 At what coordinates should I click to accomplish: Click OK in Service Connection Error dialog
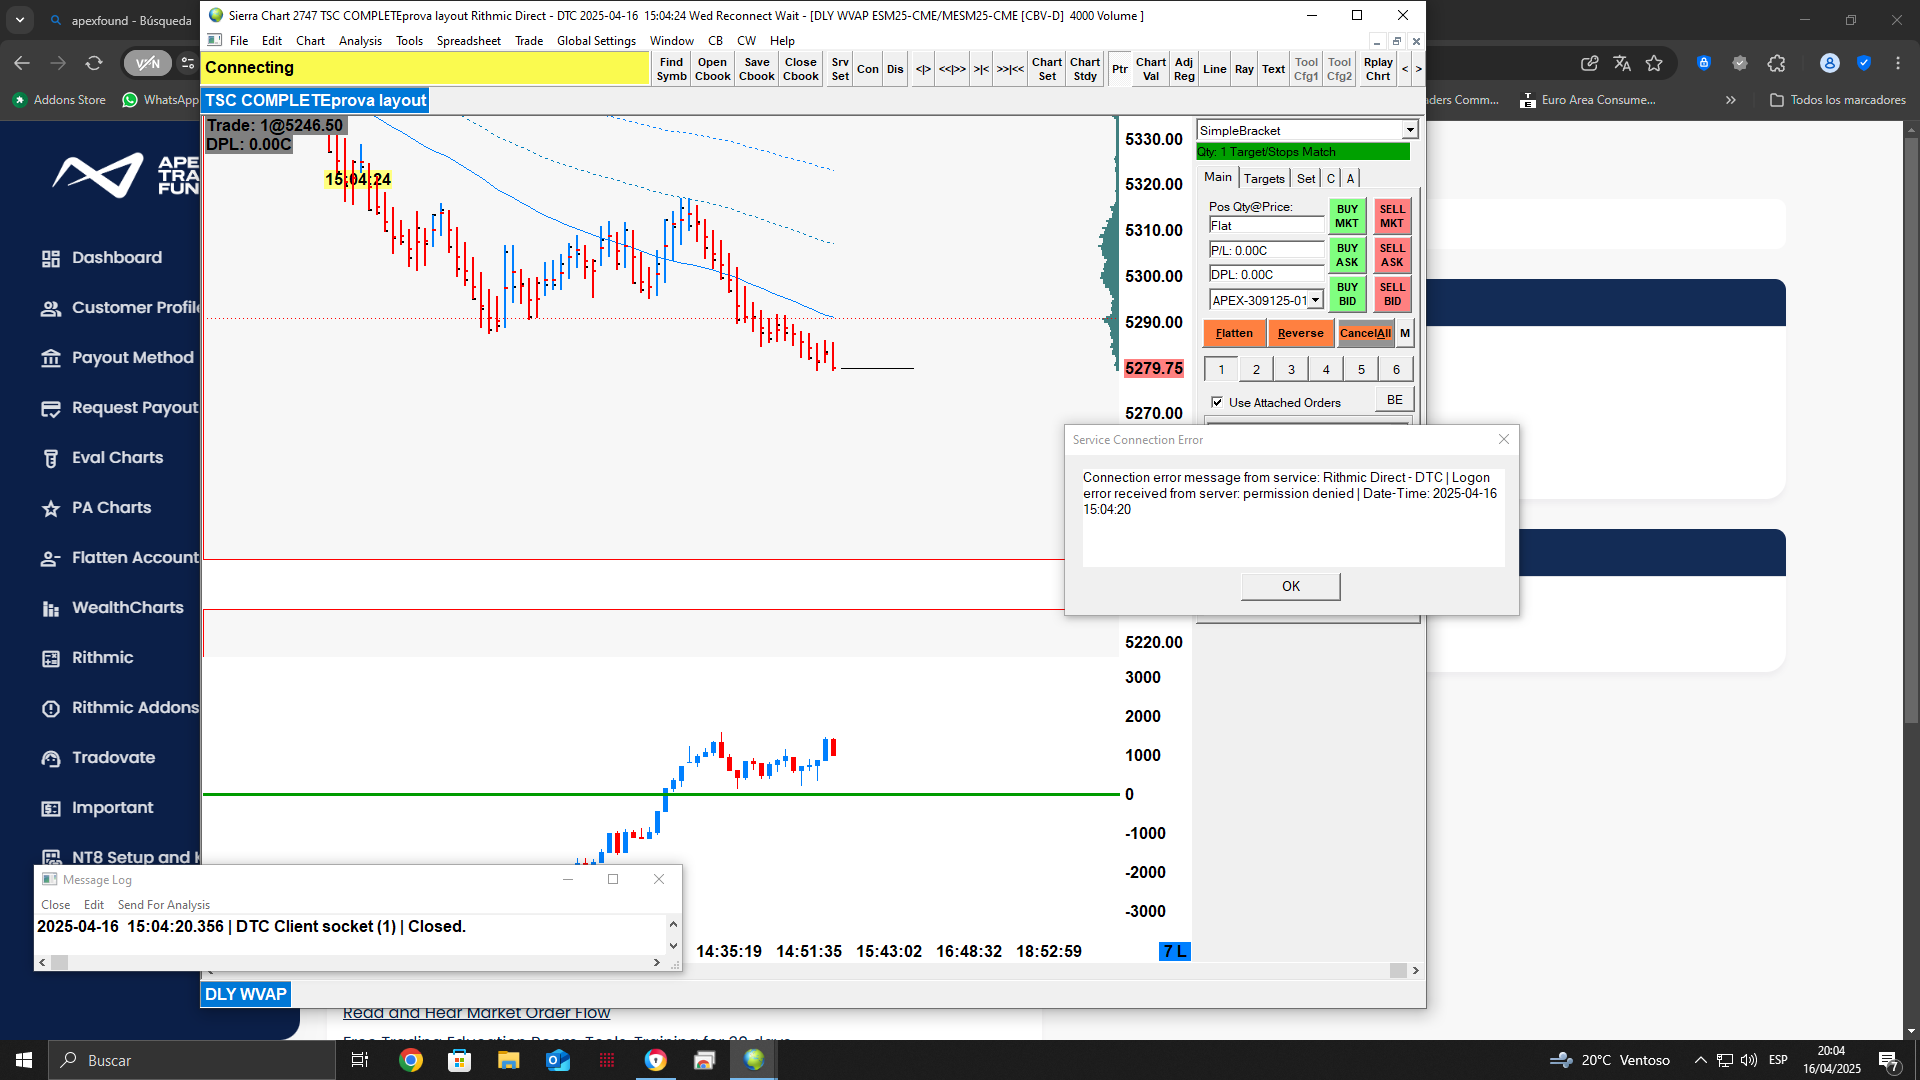pyautogui.click(x=1290, y=586)
